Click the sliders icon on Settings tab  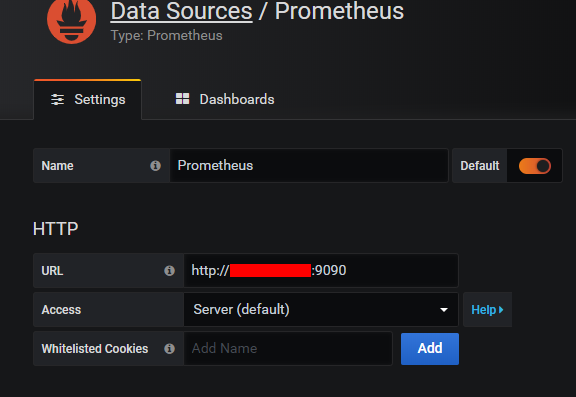click(57, 100)
